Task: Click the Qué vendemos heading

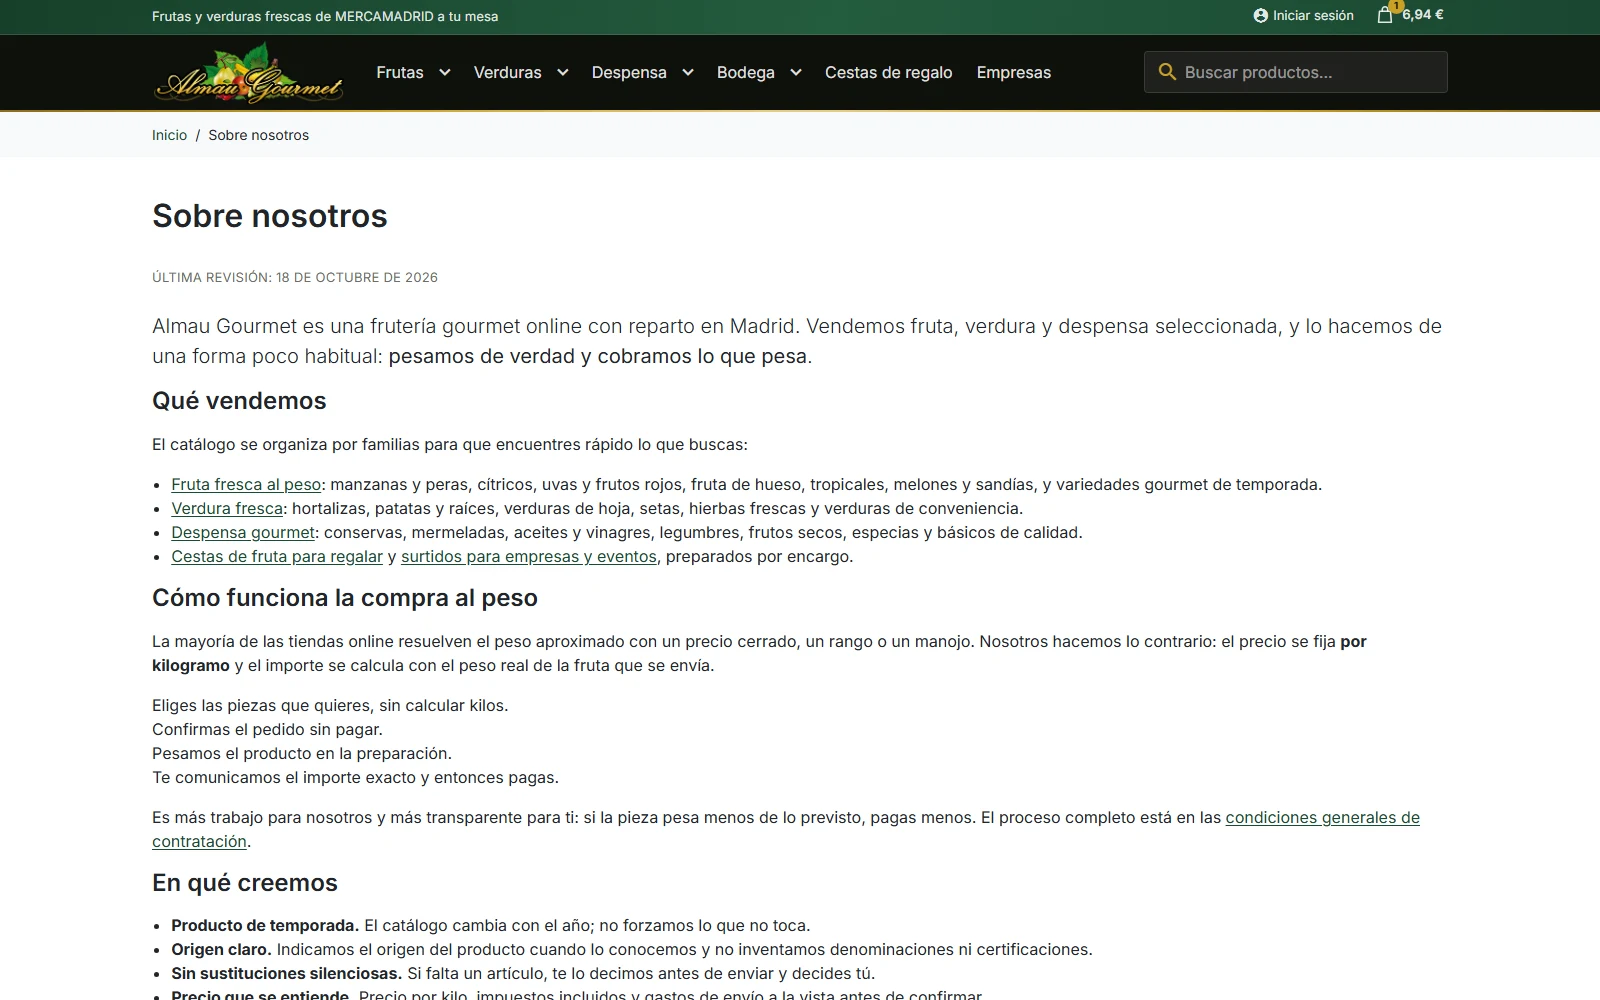Action: point(239,401)
